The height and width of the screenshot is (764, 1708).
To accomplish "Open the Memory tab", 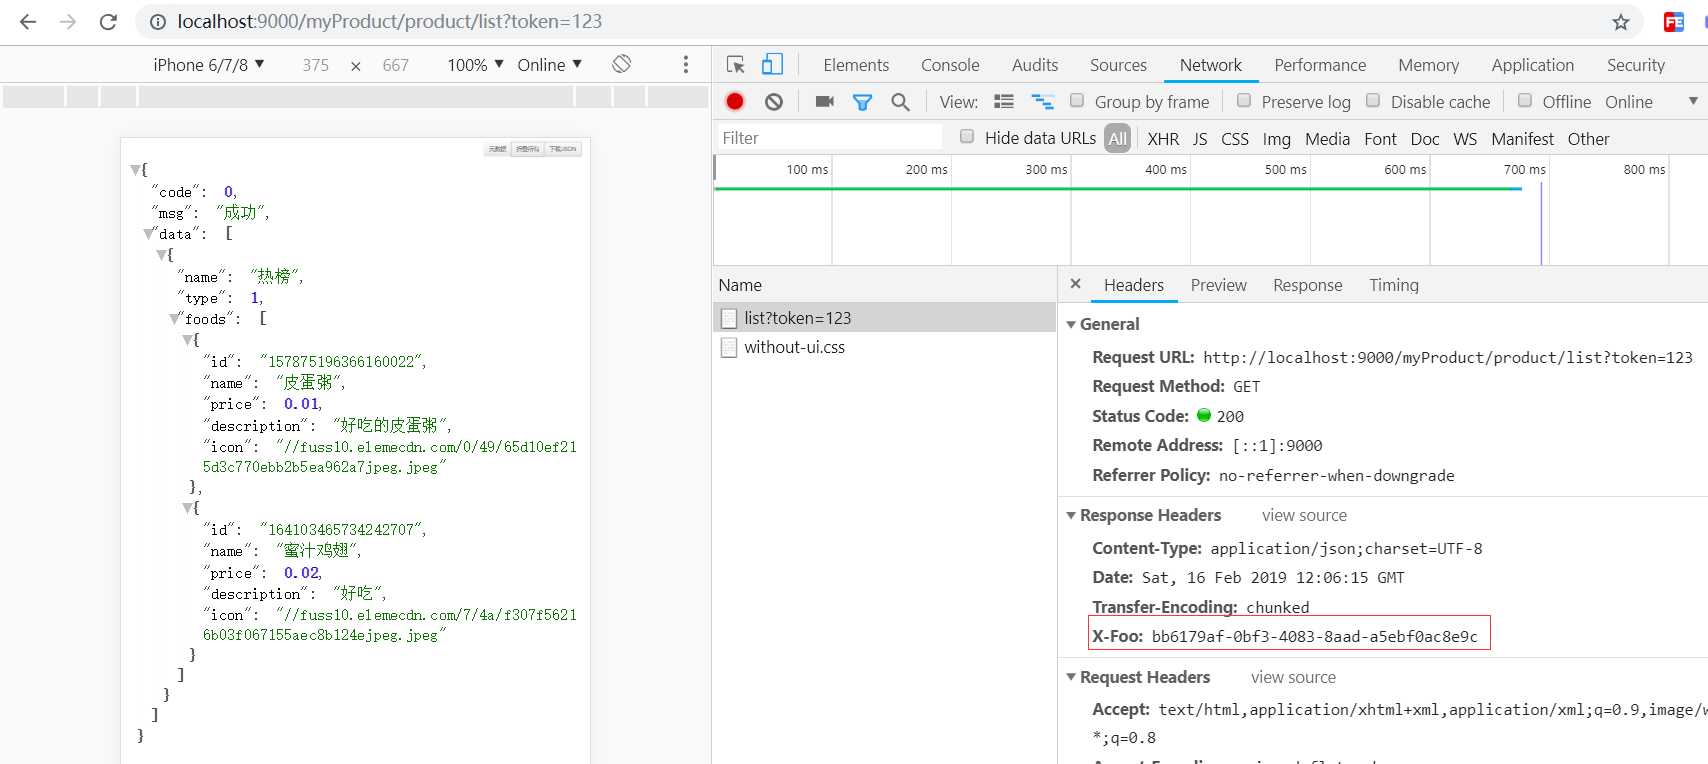I will tap(1428, 65).
